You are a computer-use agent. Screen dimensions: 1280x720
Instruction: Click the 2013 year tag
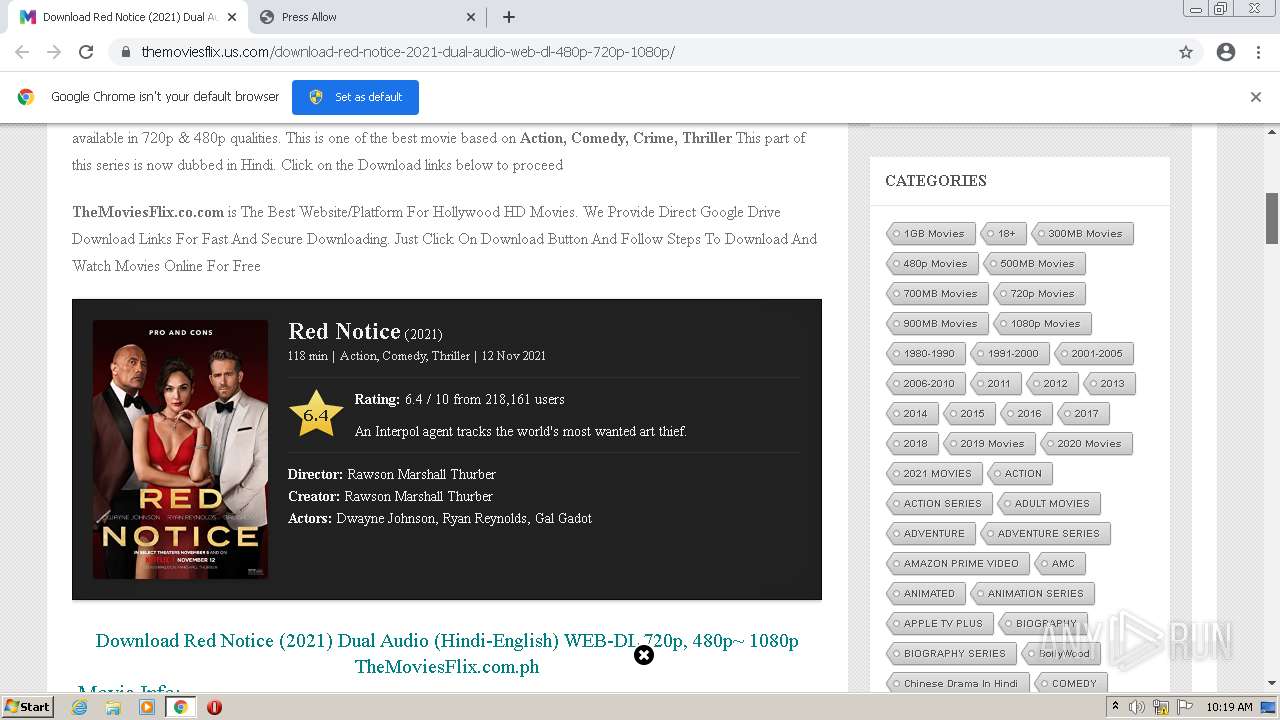pos(1110,384)
